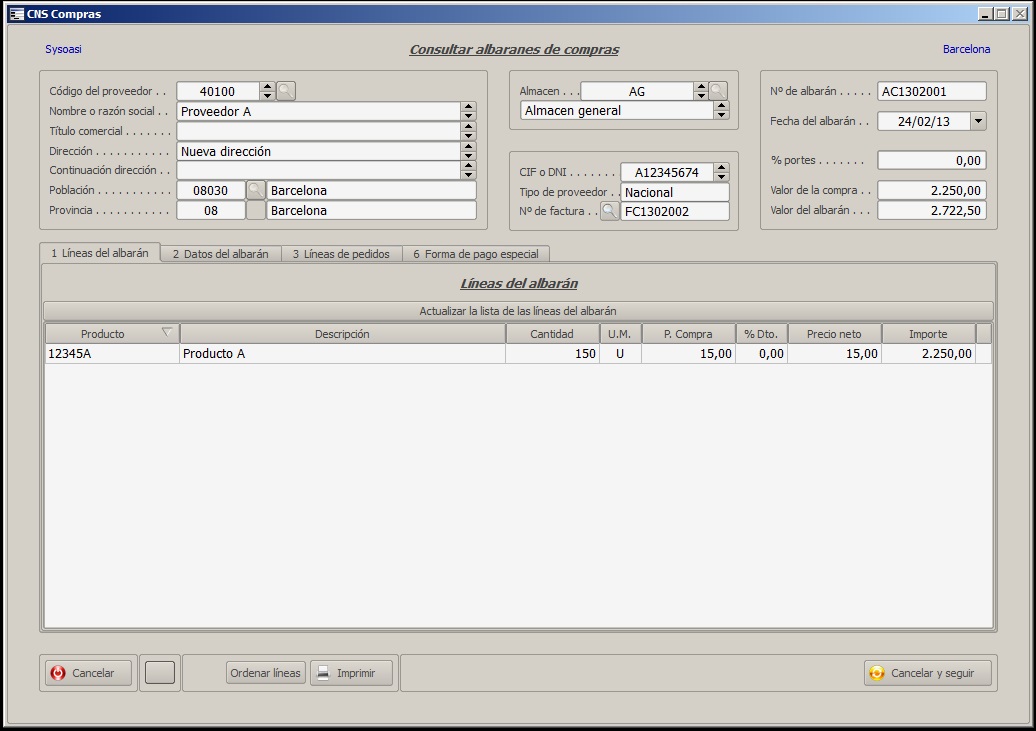
Task: Click the Almacen general spinner arrows
Action: [x=722, y=110]
